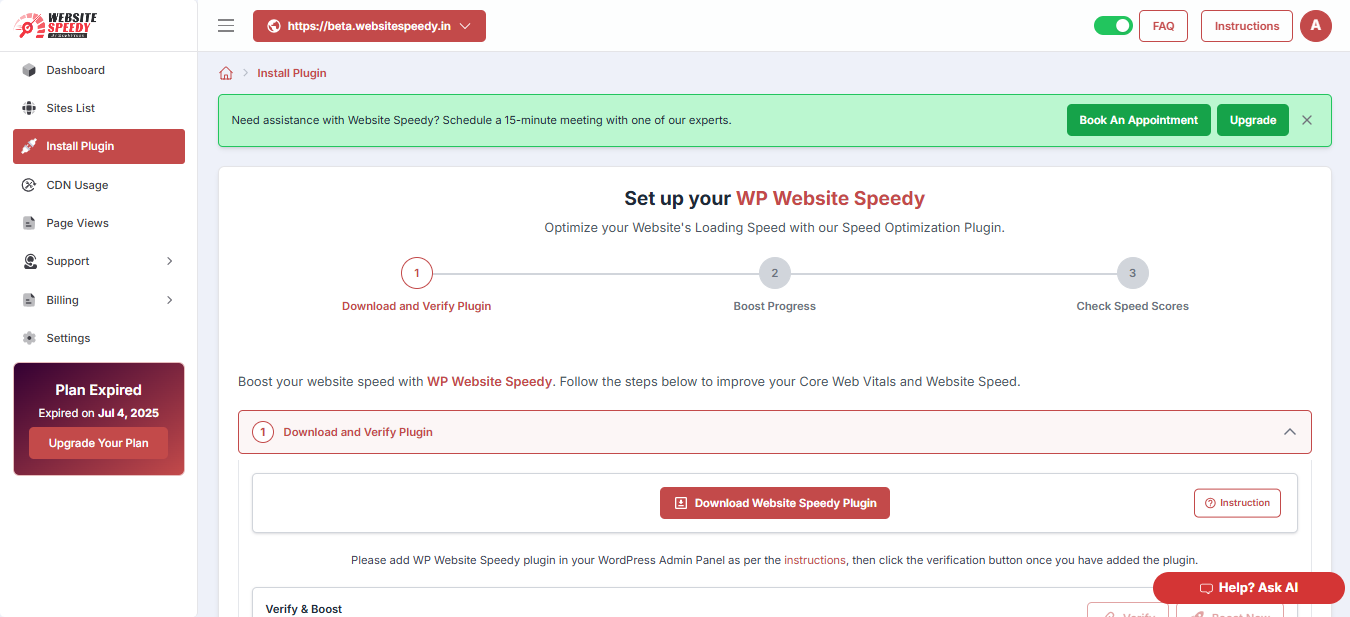Click Boost Progress step label
This screenshot has width=1350, height=617.
[775, 306]
